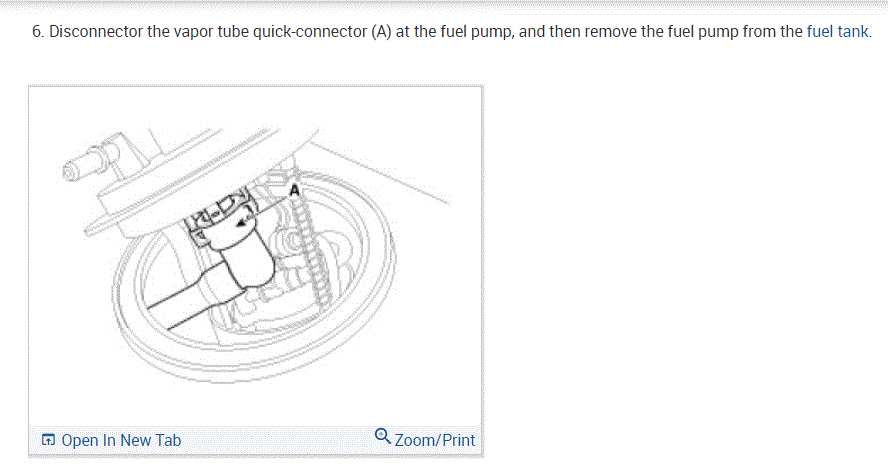Screen dimensions: 888x467
Task: Click the Zoom/Print magnifier icon
Action: point(382,437)
